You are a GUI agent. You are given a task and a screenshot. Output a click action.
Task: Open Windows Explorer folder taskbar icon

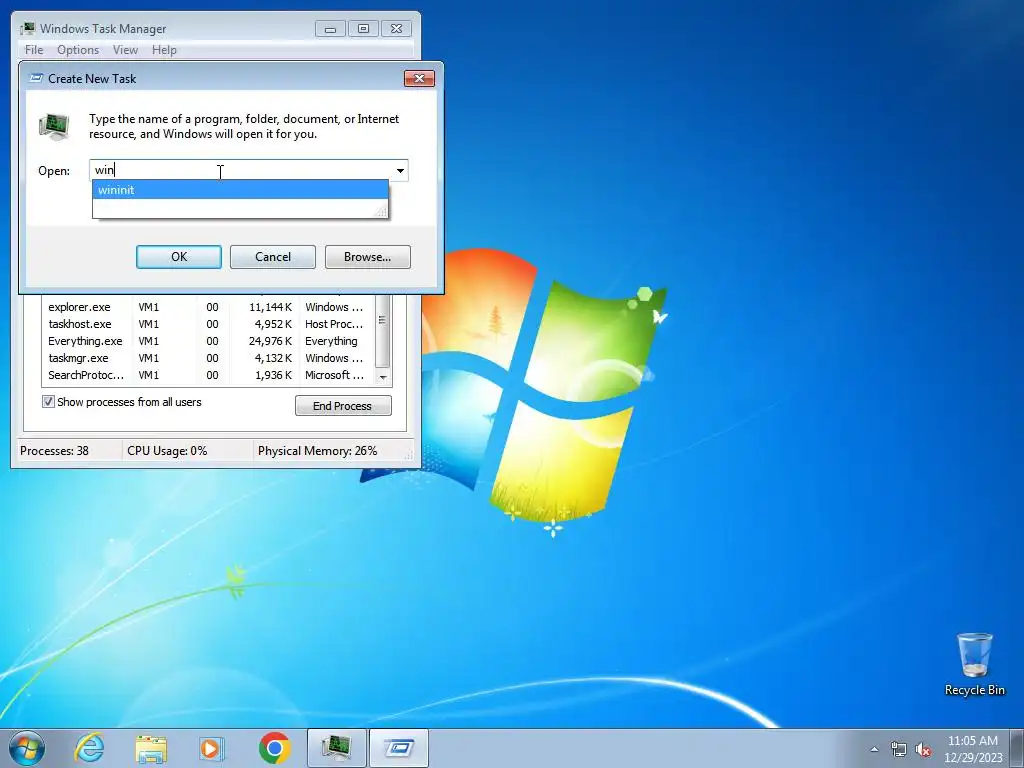151,748
